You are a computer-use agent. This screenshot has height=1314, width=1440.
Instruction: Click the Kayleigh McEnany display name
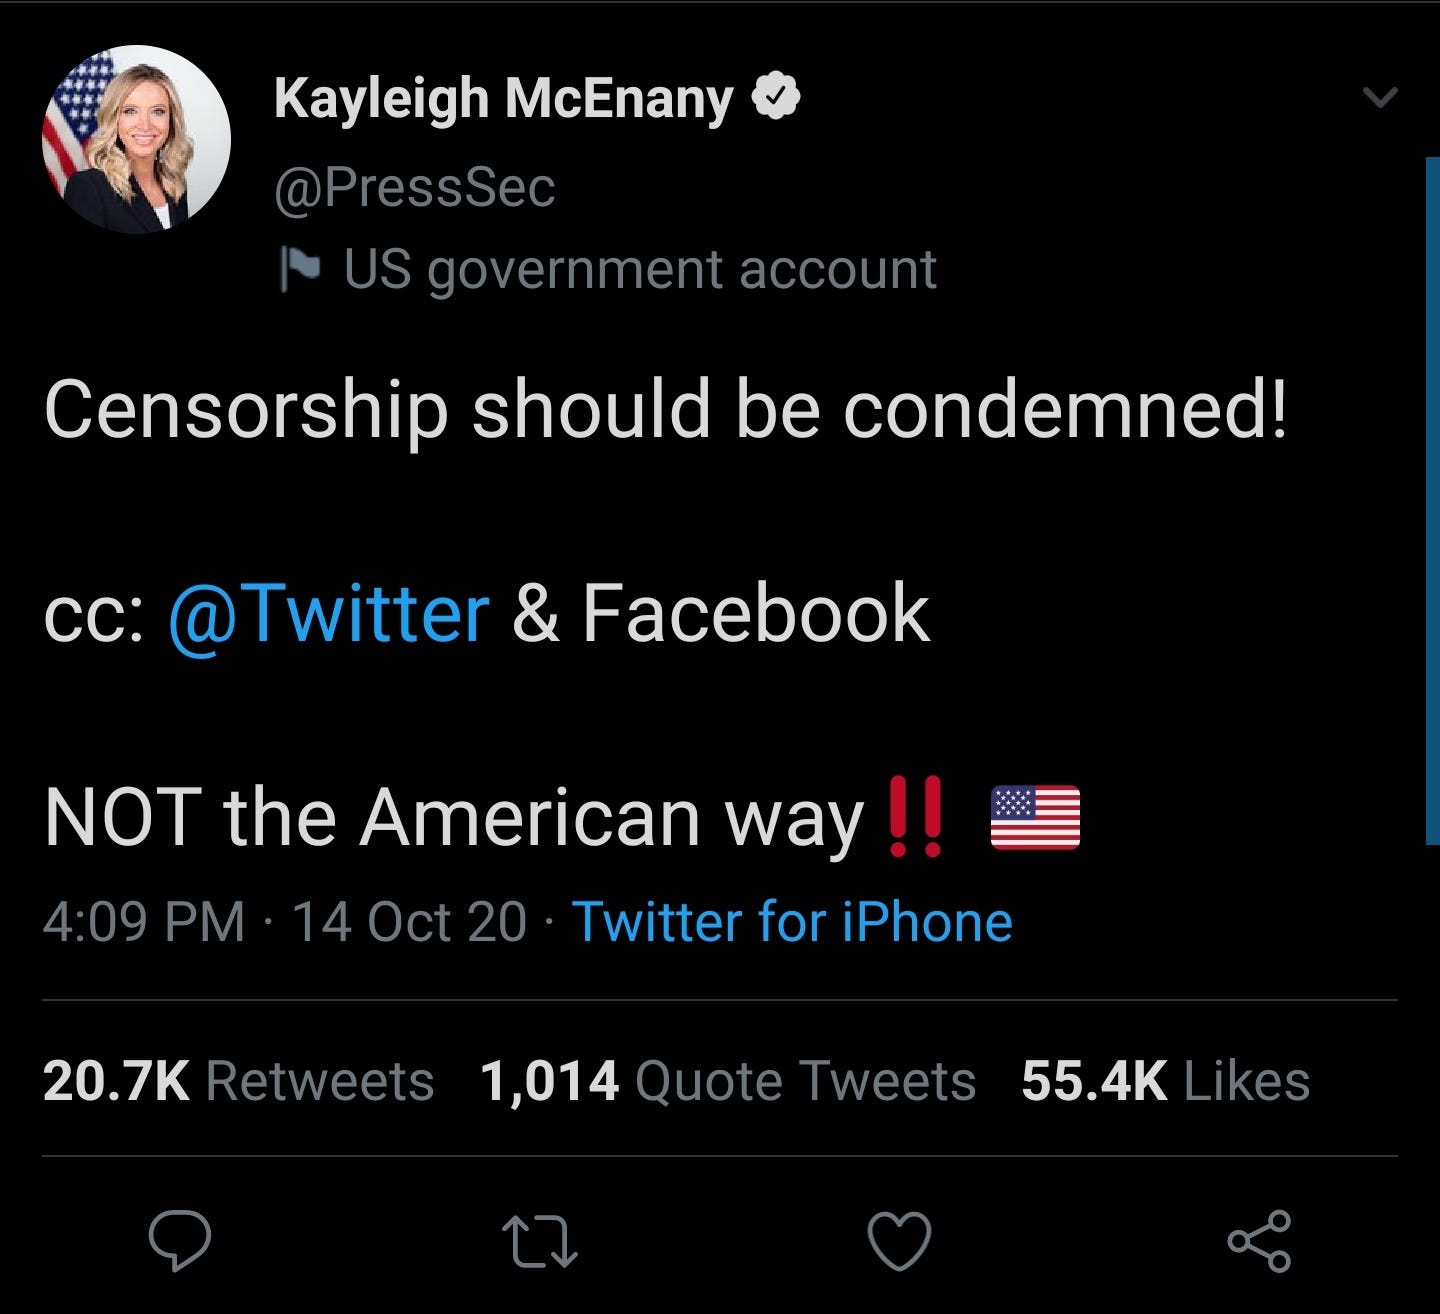504,100
